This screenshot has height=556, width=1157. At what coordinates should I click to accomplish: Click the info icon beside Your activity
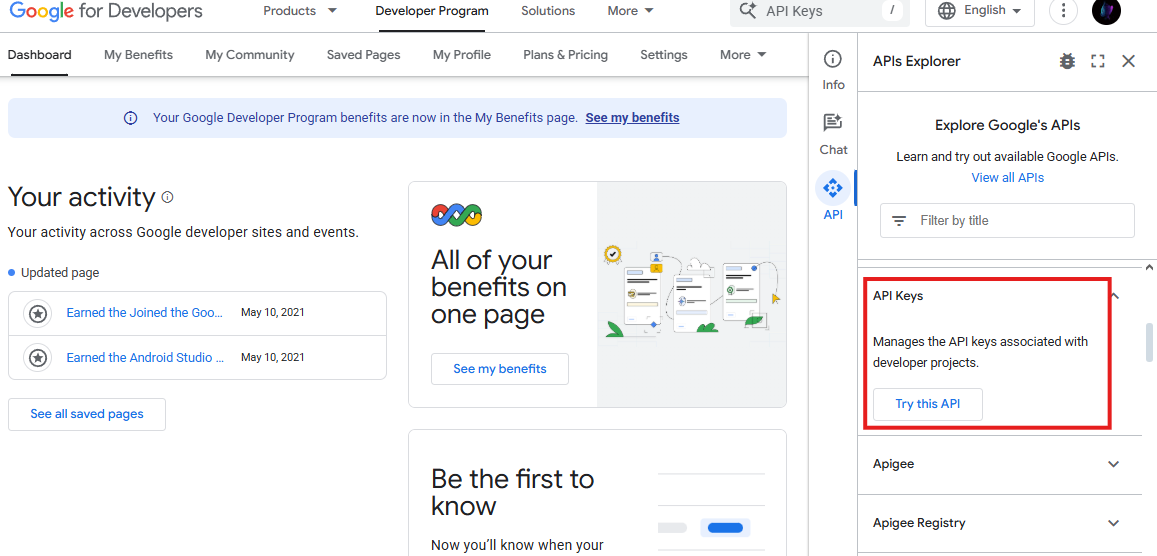pyautogui.click(x=167, y=197)
